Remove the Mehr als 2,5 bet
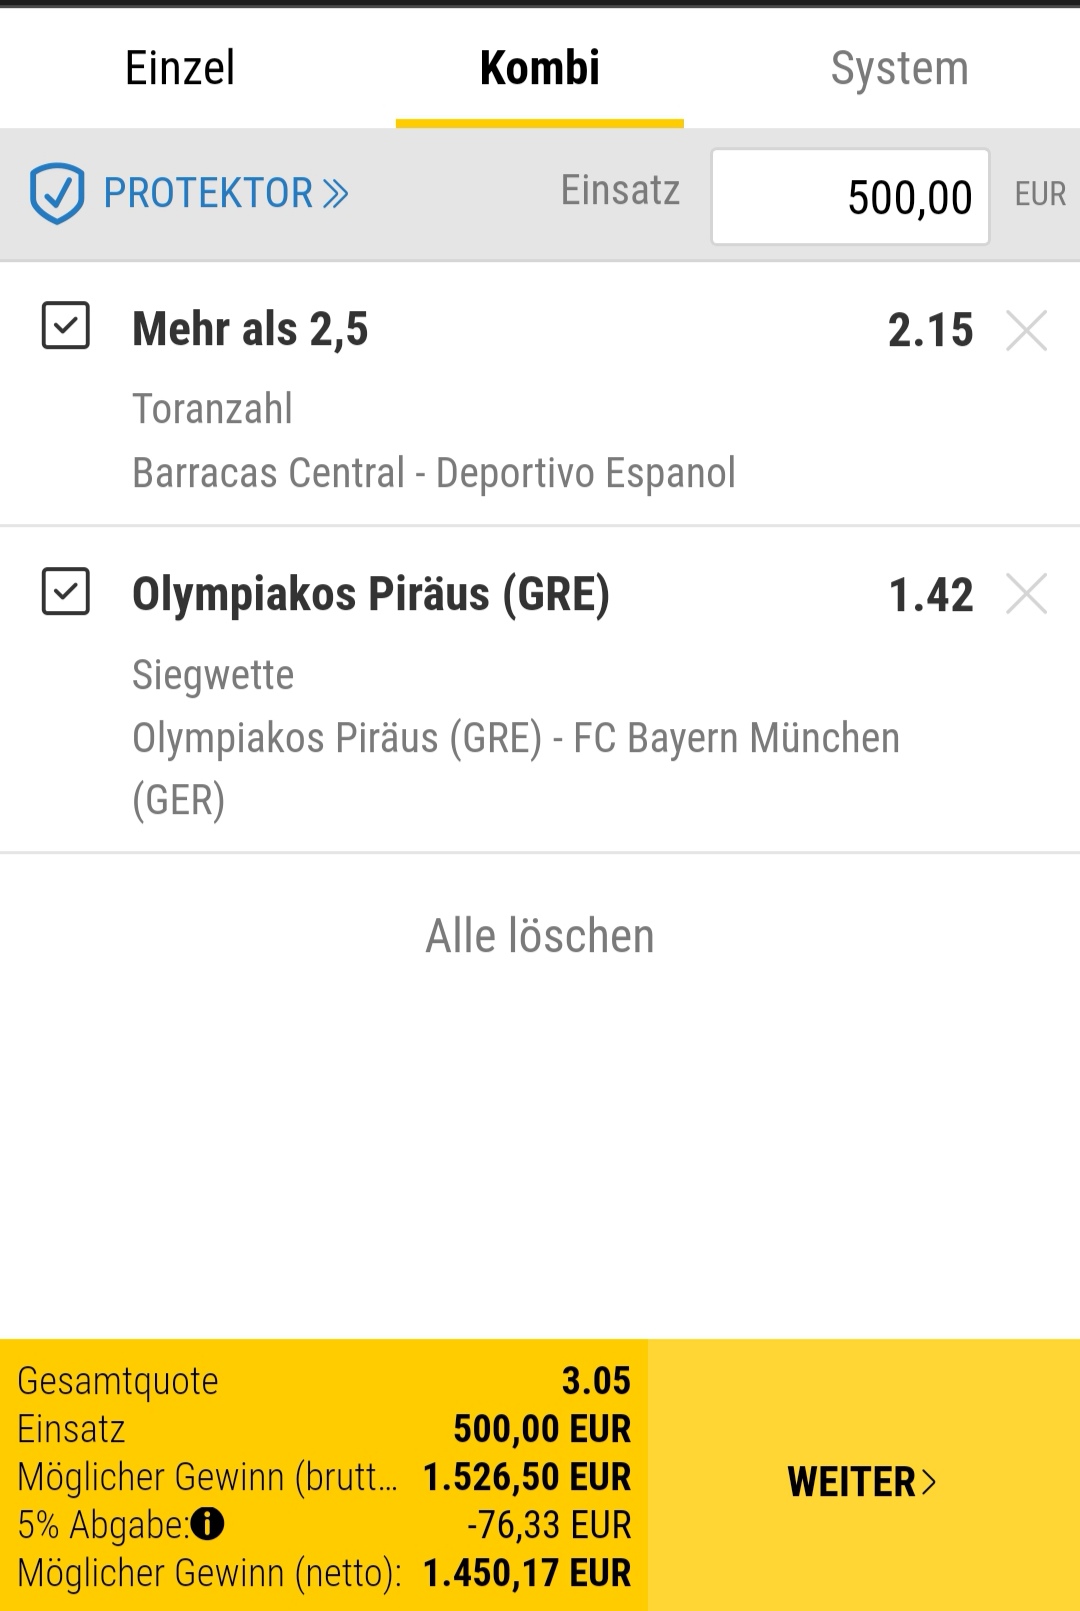This screenshot has width=1080, height=1611. click(1026, 331)
